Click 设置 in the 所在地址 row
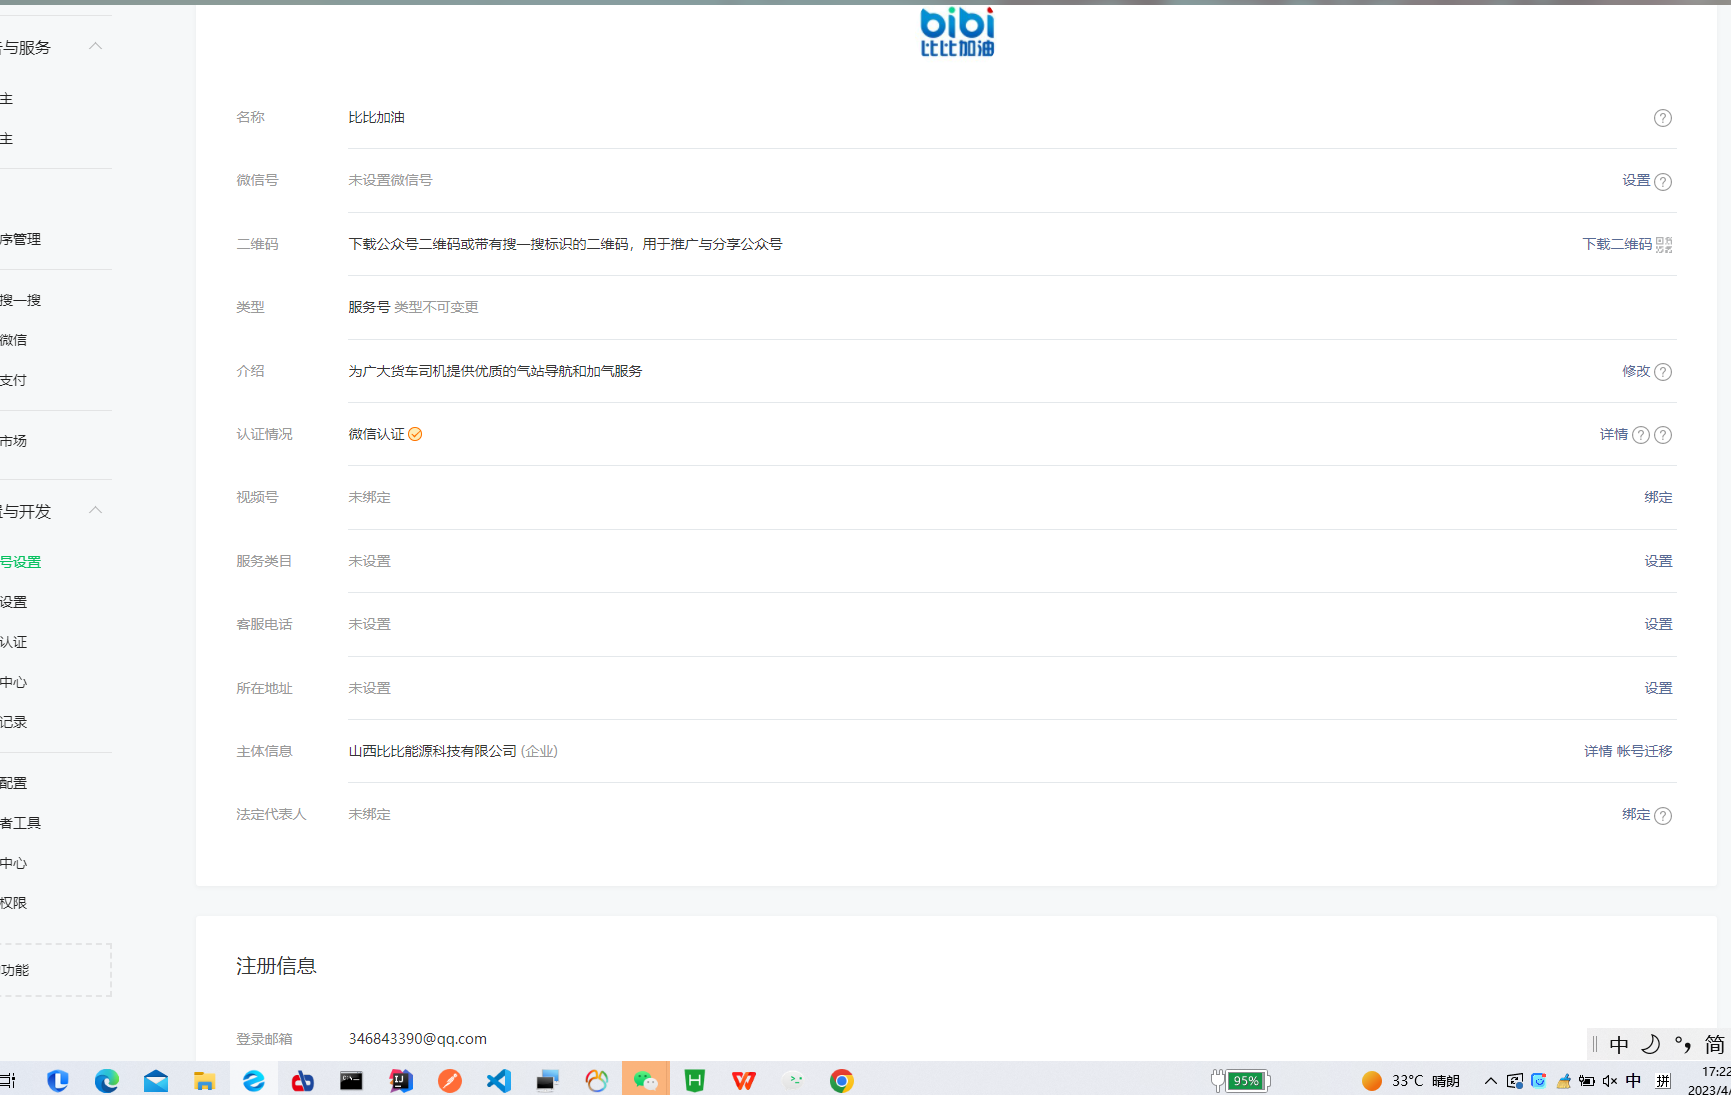This screenshot has width=1731, height=1095. click(x=1658, y=688)
